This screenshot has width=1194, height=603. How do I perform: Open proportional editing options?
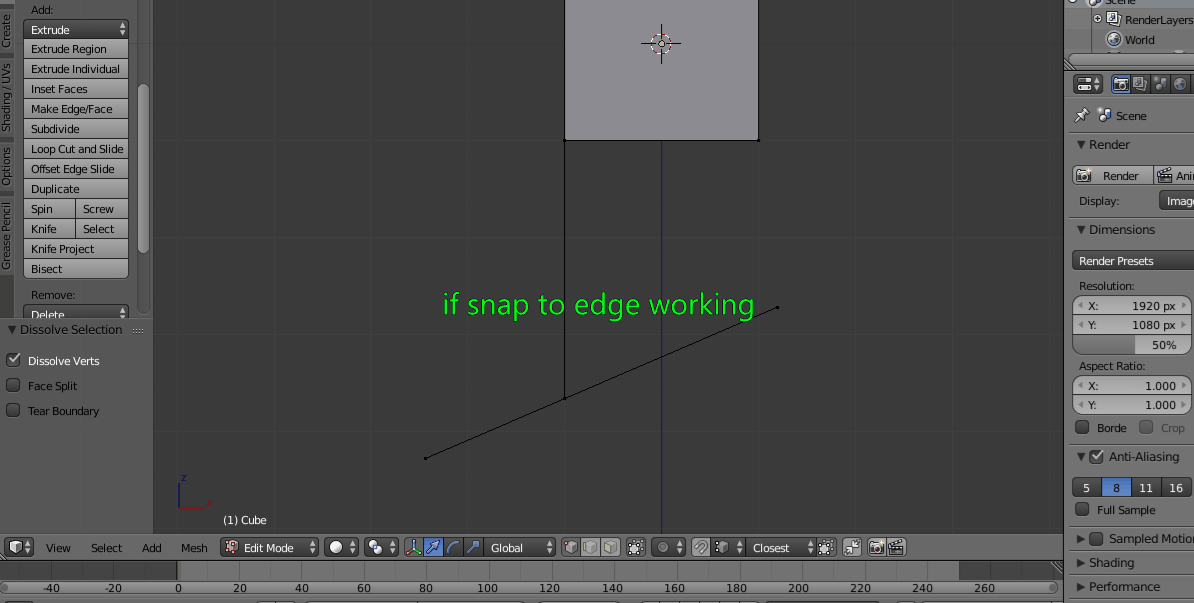(668, 547)
